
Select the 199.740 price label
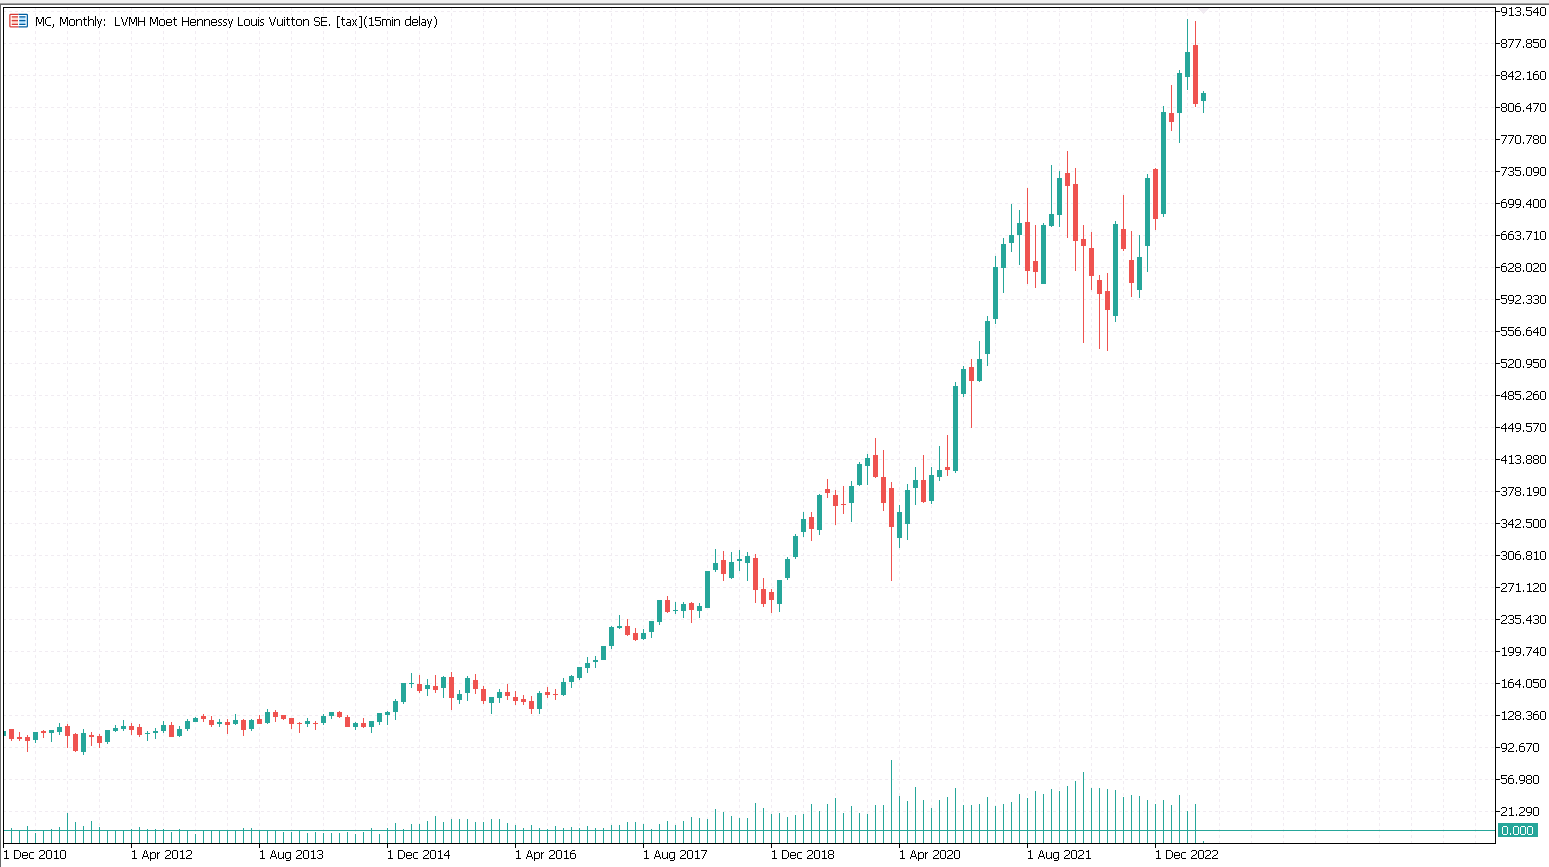pyautogui.click(x=1524, y=651)
